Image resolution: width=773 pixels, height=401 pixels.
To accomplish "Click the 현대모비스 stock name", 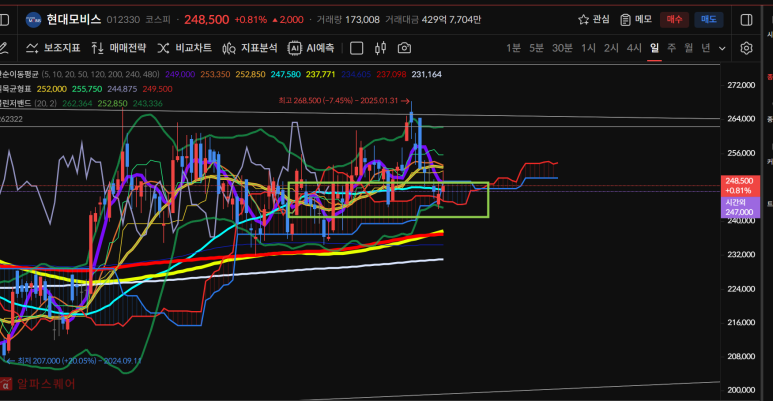I will pos(73,19).
